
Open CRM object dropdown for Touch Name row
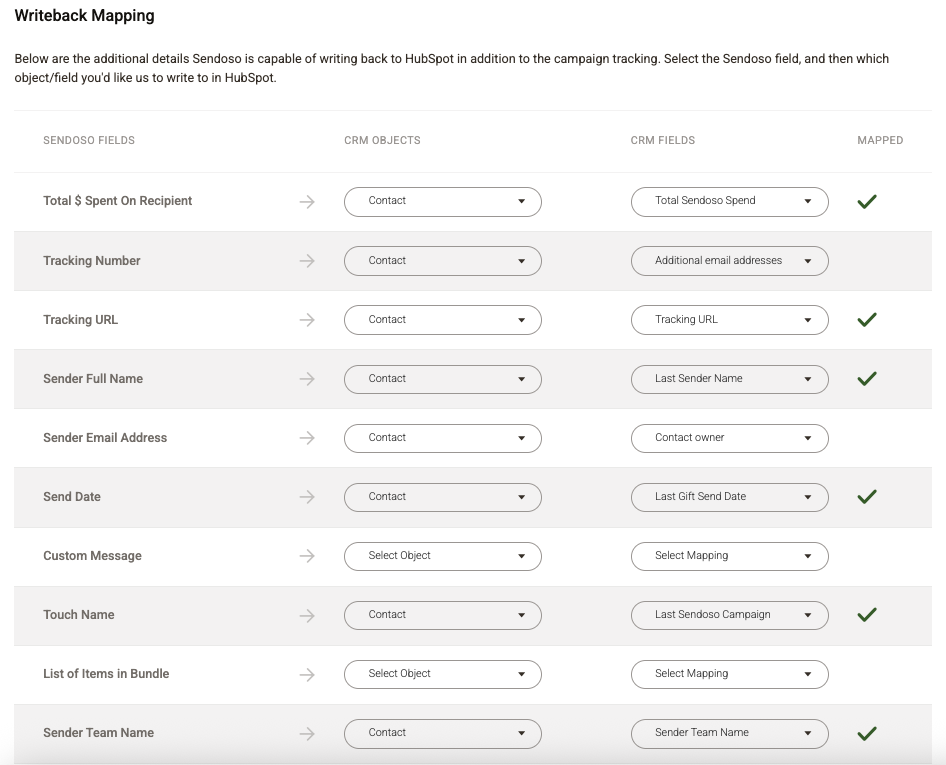point(443,615)
